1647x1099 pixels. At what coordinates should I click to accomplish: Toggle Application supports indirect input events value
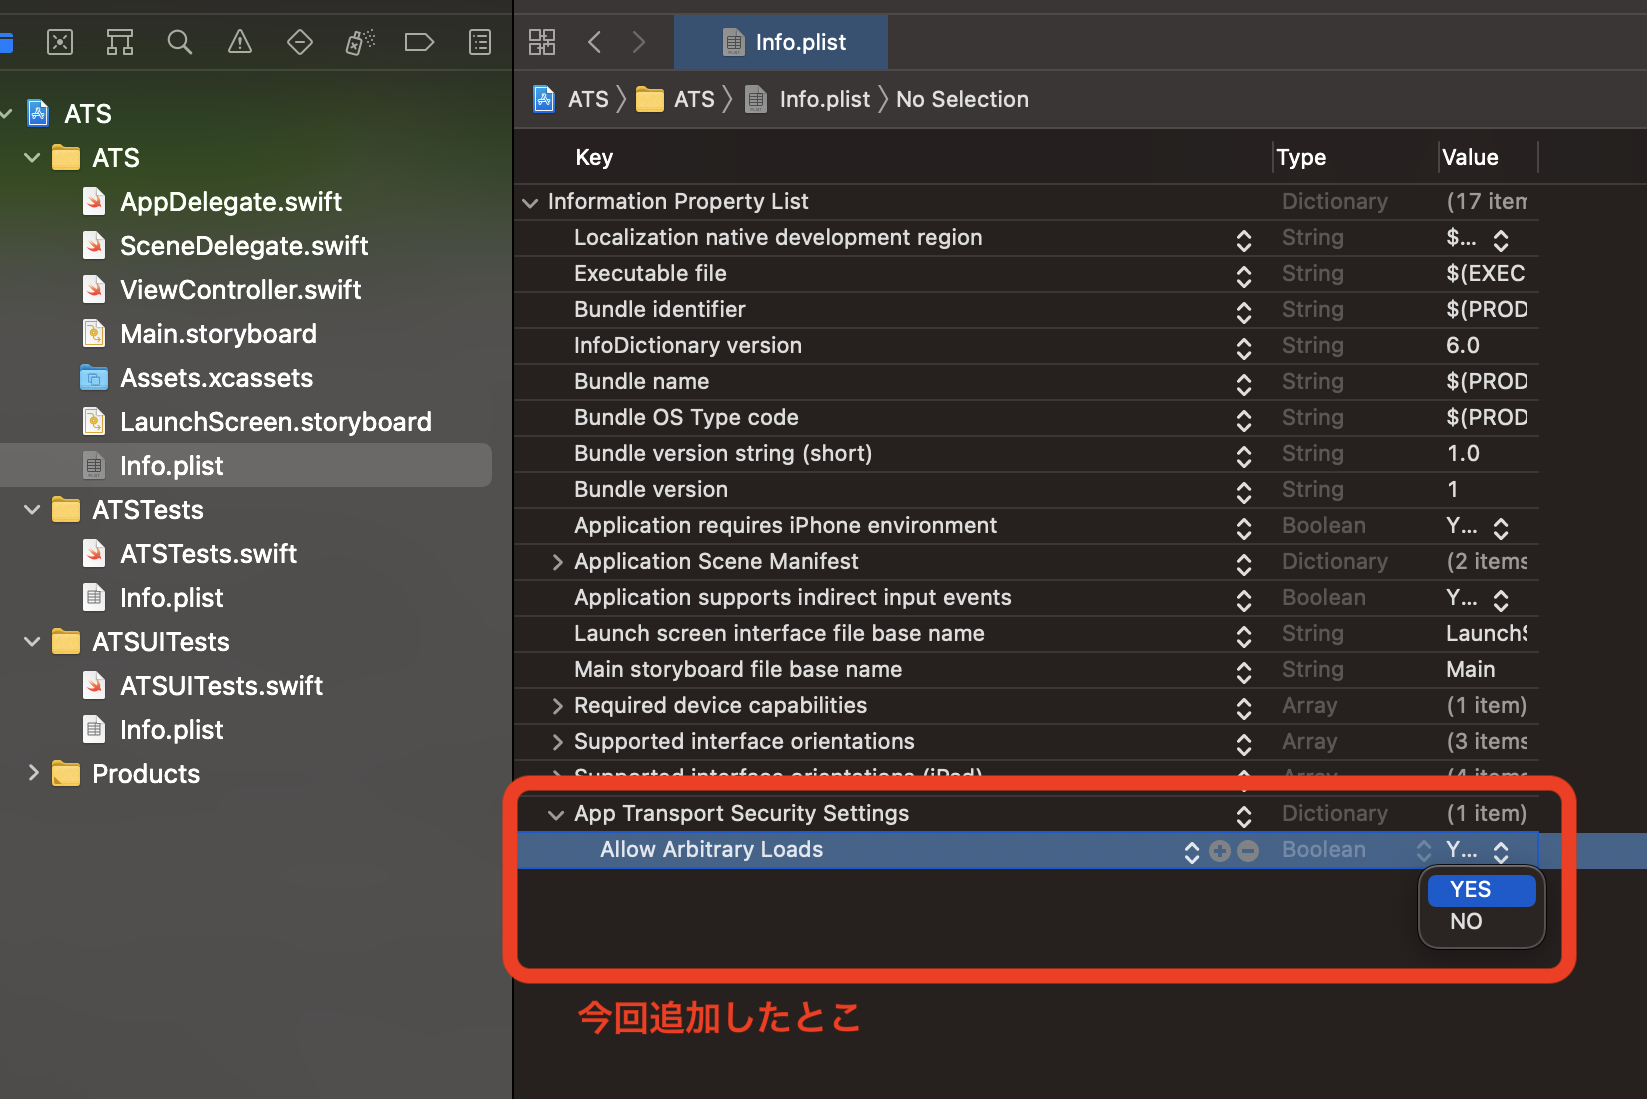(x=1501, y=600)
